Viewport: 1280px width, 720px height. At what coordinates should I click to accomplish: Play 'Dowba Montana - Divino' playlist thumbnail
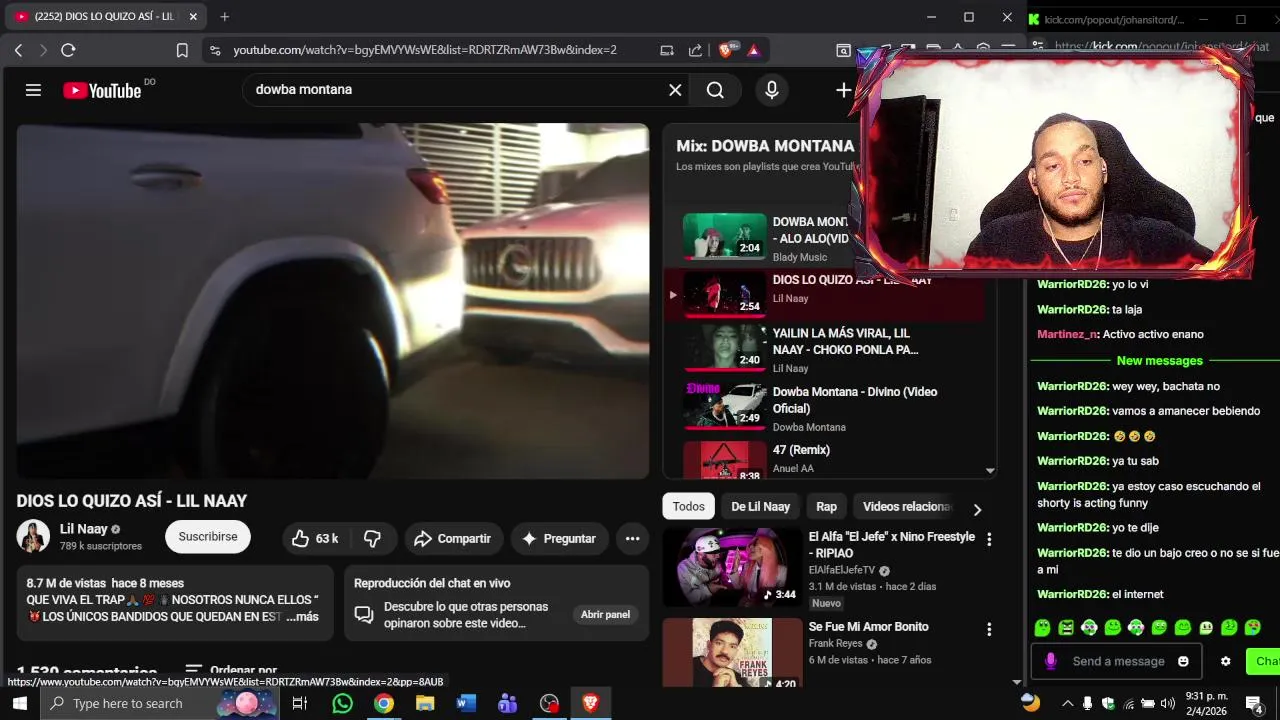coord(724,405)
